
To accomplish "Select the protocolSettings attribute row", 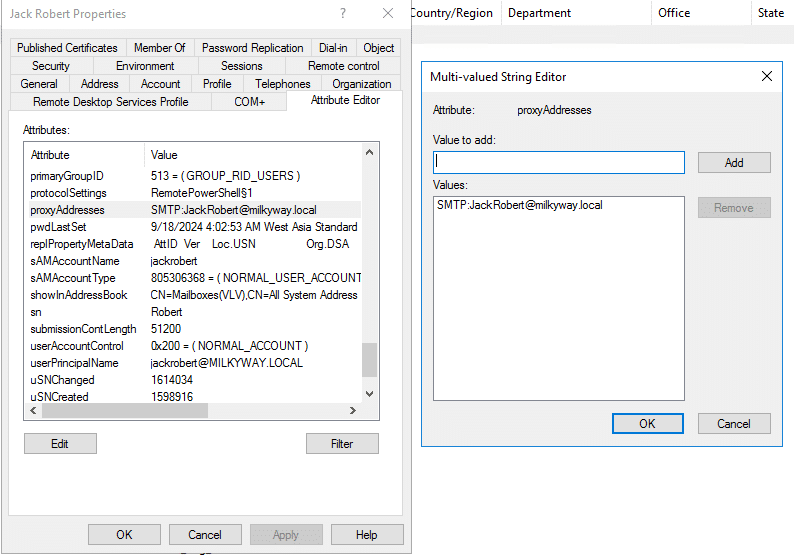I will [195, 193].
